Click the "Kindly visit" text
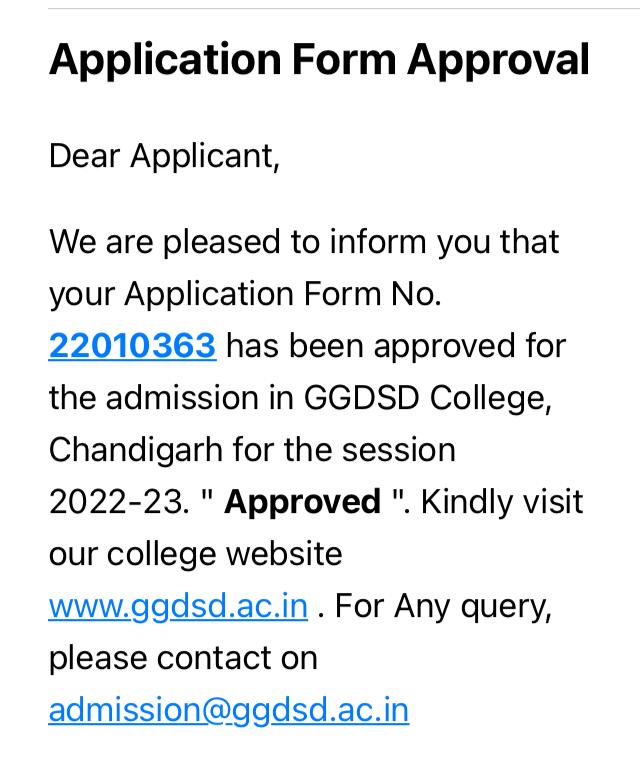Screen dimensions: 640x766 pos(502,502)
